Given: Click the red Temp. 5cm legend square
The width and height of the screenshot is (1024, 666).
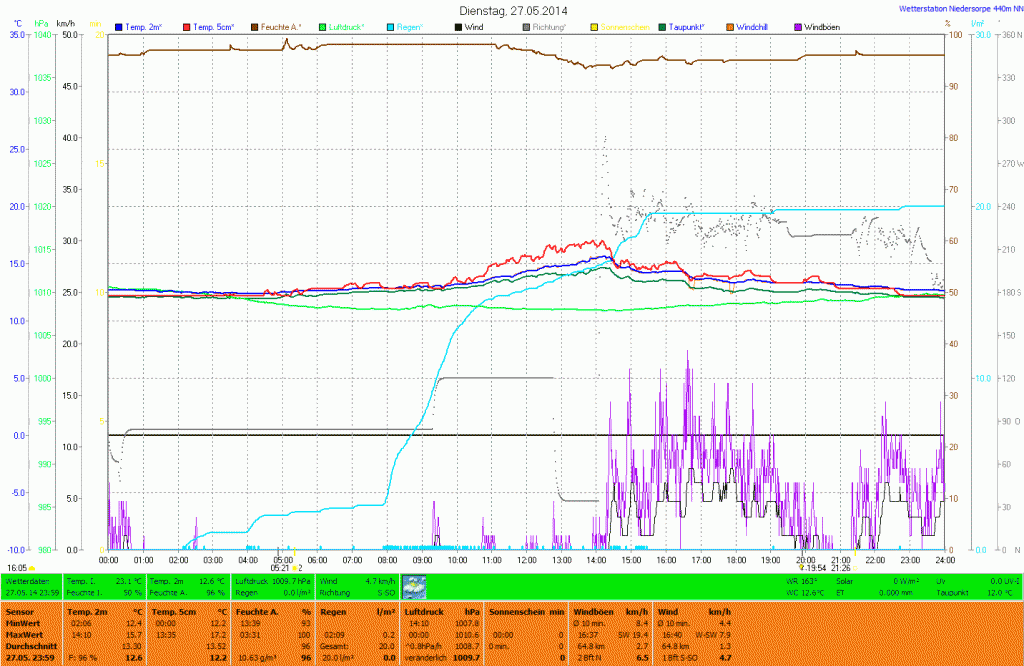Looking at the screenshot, I should coord(186,26).
